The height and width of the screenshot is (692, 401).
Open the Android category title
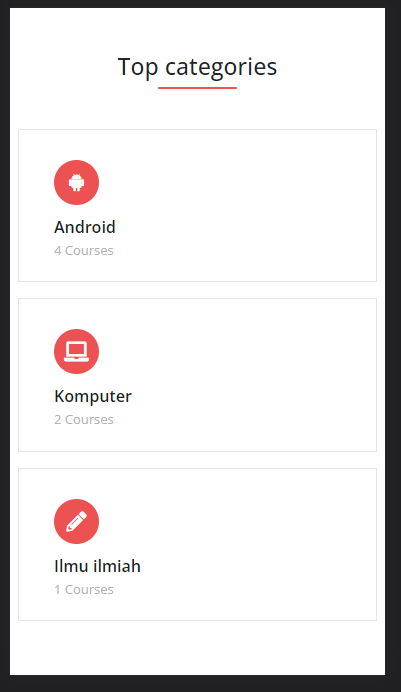pyautogui.click(x=85, y=227)
